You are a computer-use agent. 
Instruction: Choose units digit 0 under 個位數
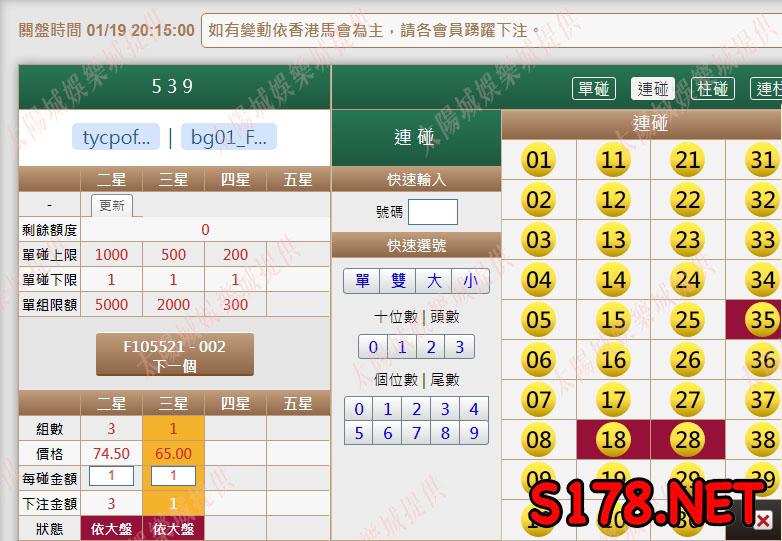pyautogui.click(x=359, y=409)
